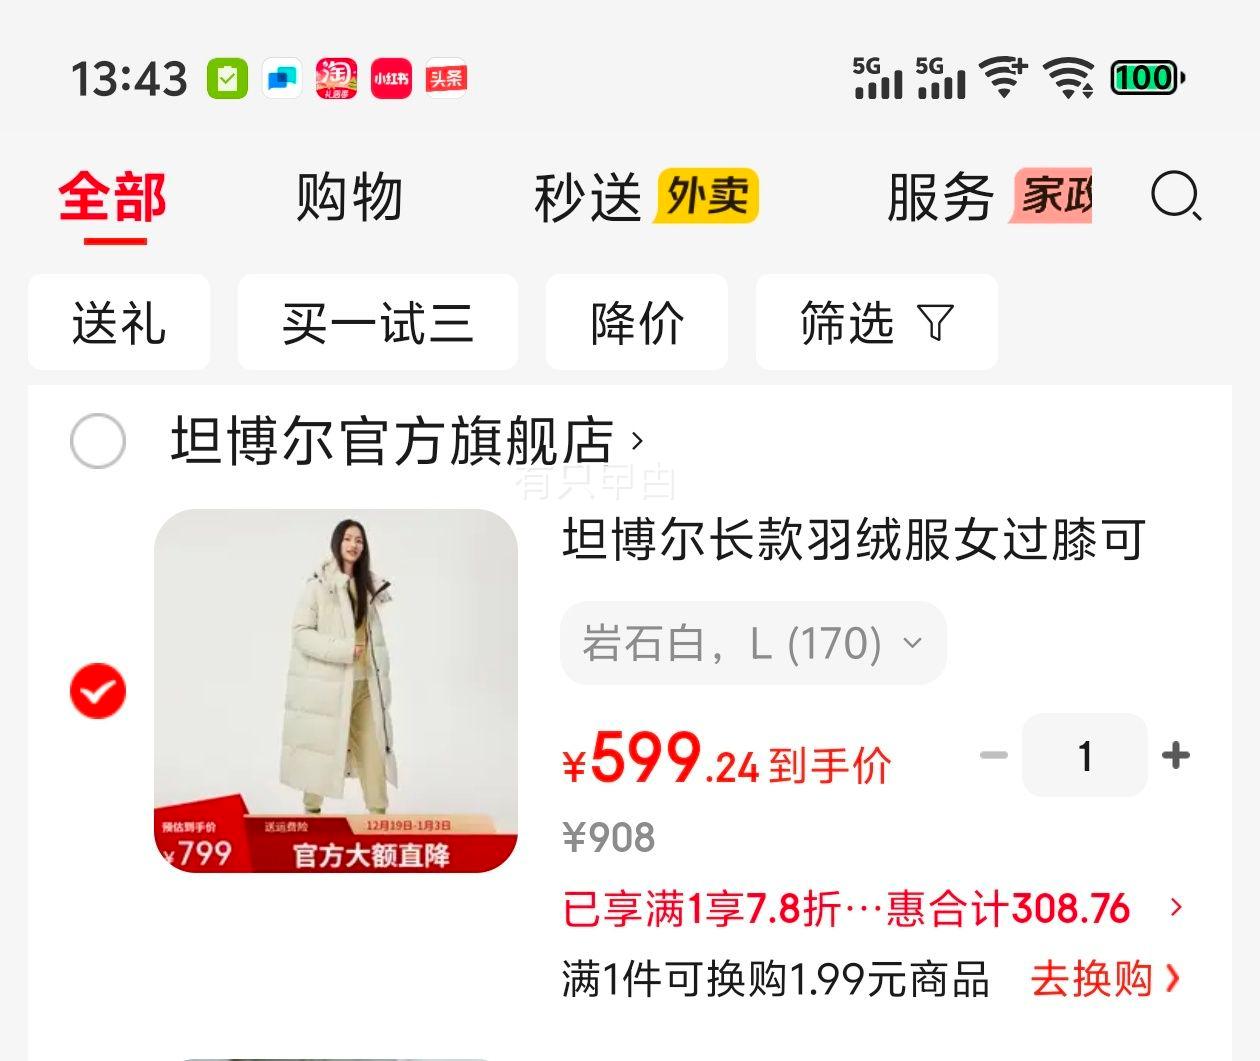Tap the Toutiao notification icon

click(446, 79)
